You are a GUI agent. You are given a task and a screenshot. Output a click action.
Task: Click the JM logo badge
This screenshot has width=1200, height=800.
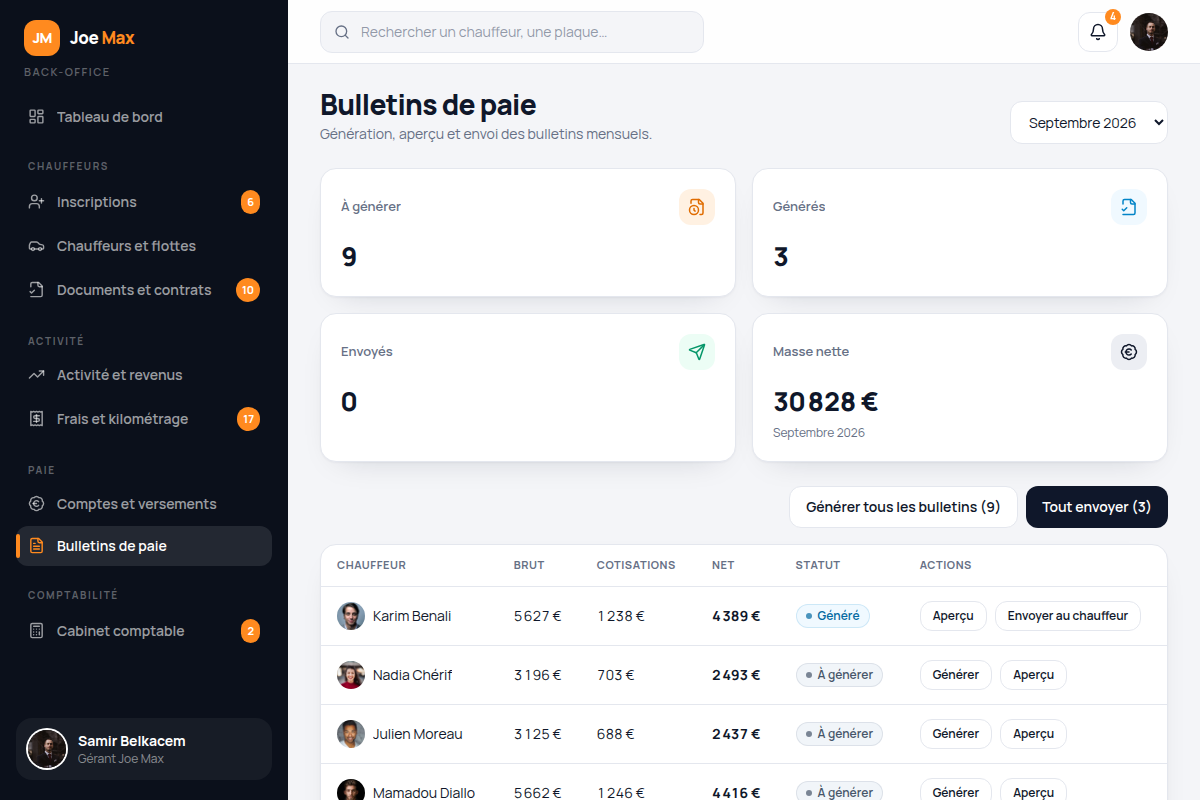click(42, 38)
